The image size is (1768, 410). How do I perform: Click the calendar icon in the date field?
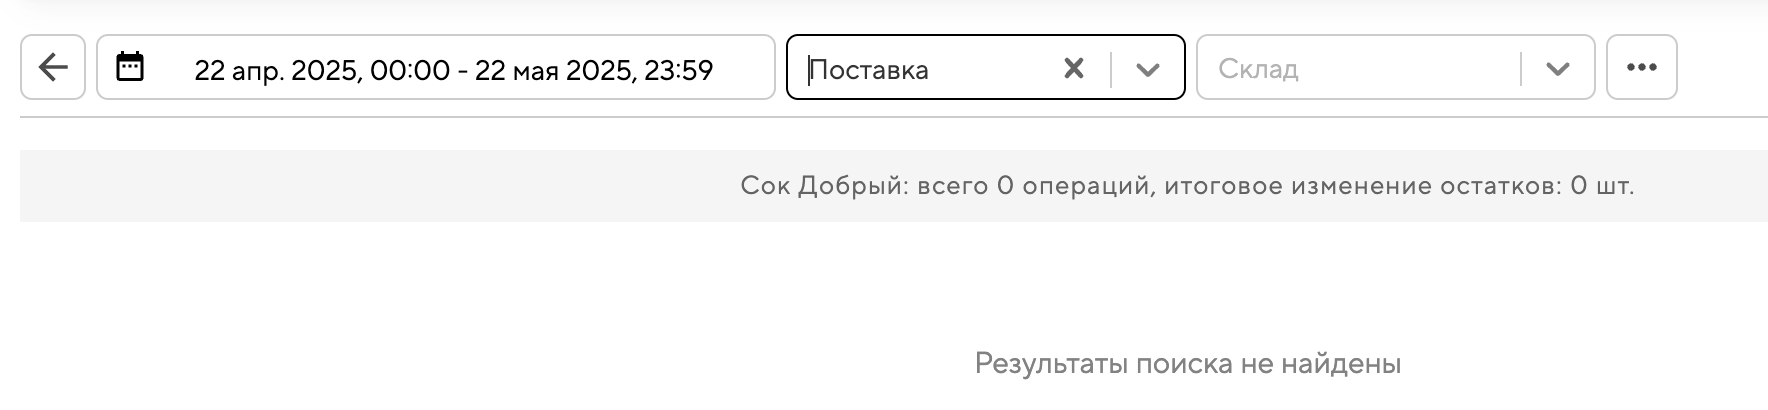[x=130, y=67]
